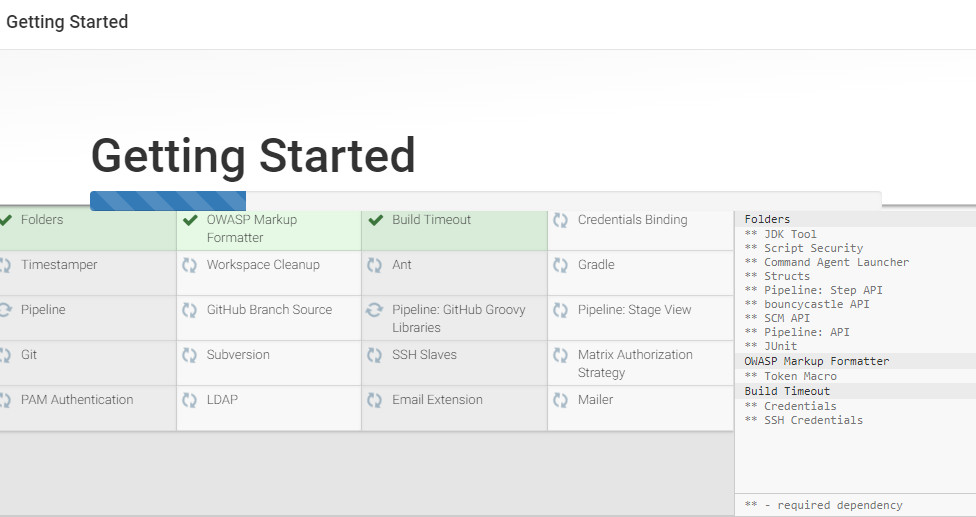
Task: Click the pending icon beside Credentials Binding
Action: (560, 220)
